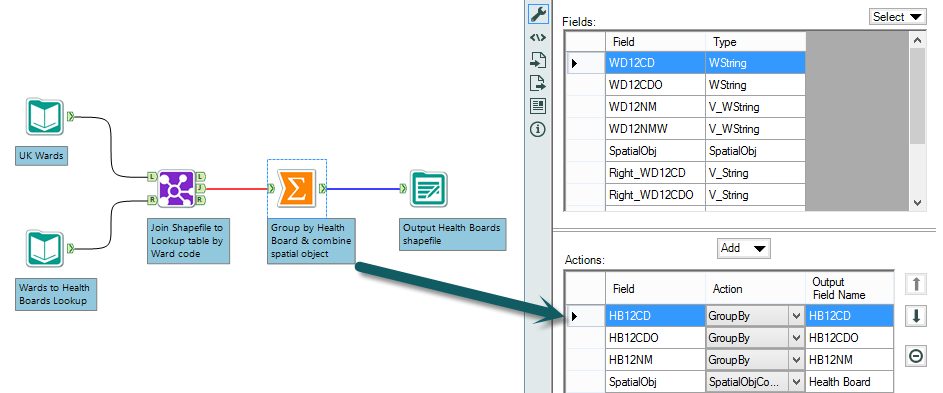This screenshot has height=393, width=943.
Task: Select the WD12NM field row
Action: point(686,107)
